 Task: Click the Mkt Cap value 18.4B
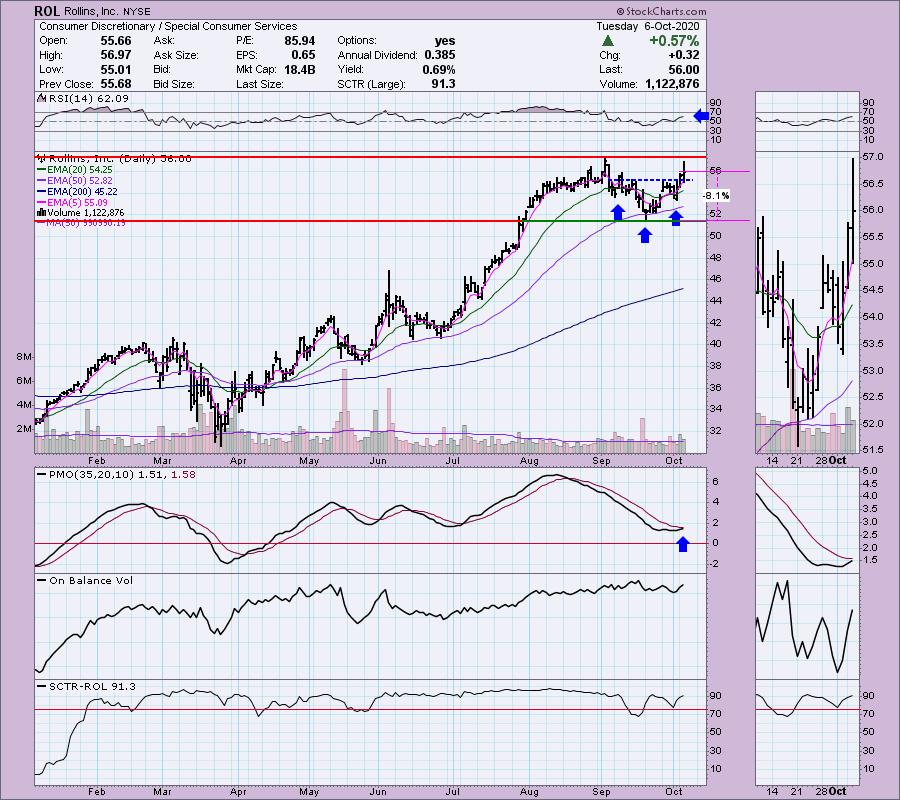point(300,69)
